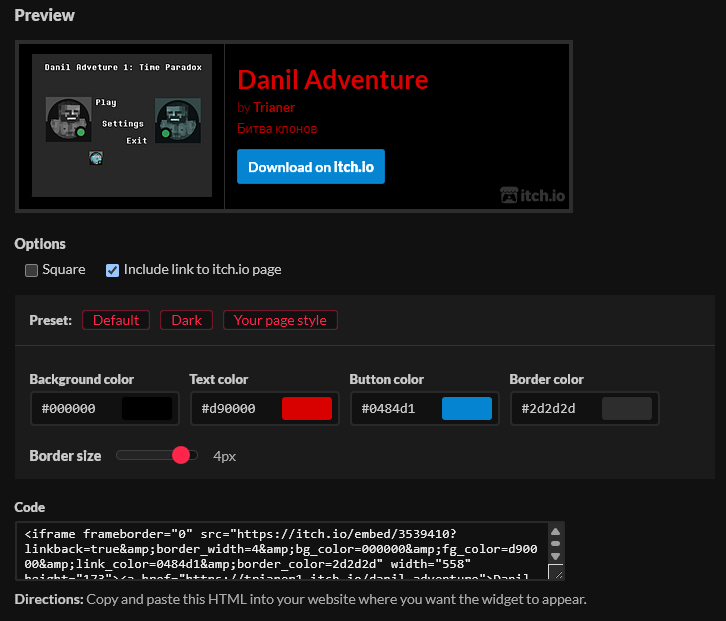Open the blue button color swatch
The height and width of the screenshot is (621, 726).
click(x=467, y=408)
